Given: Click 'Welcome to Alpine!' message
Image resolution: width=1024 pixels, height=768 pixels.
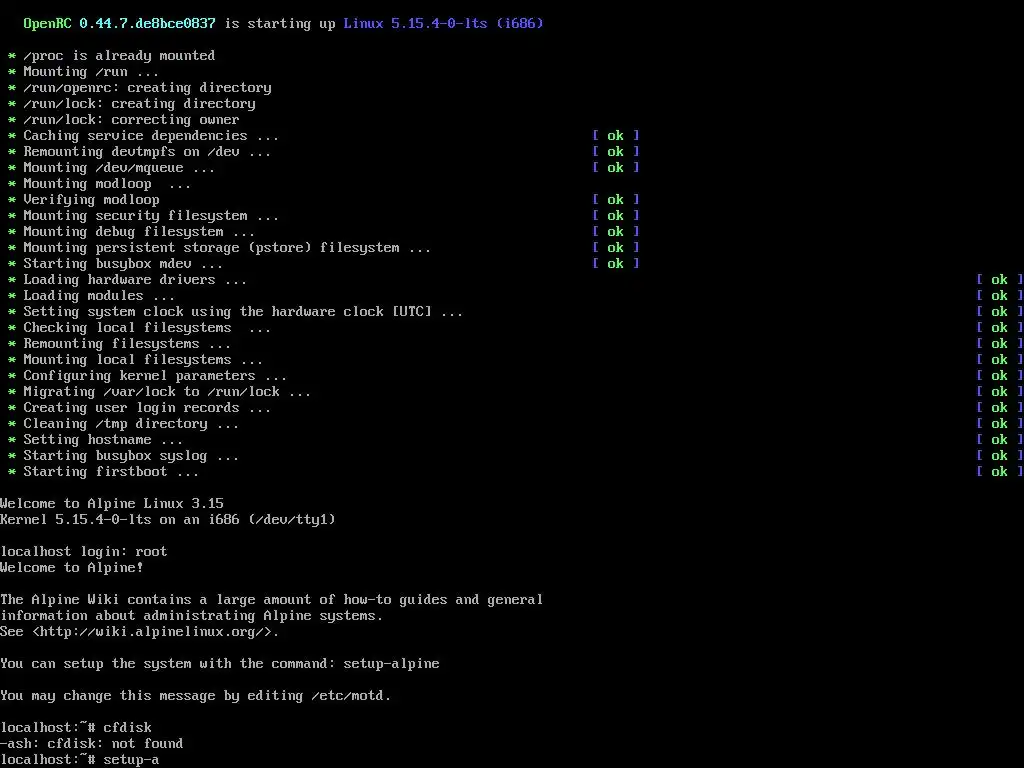Looking at the screenshot, I should (x=72, y=568).
